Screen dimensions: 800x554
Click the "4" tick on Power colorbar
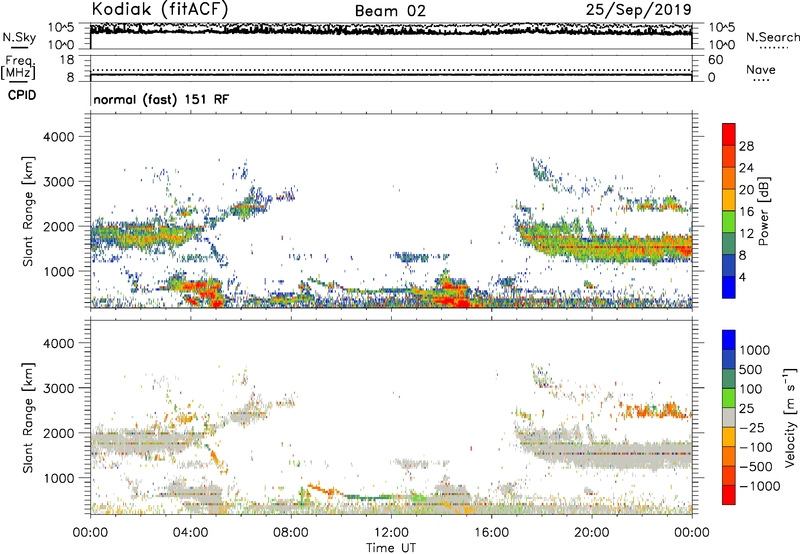pyautogui.click(x=742, y=278)
